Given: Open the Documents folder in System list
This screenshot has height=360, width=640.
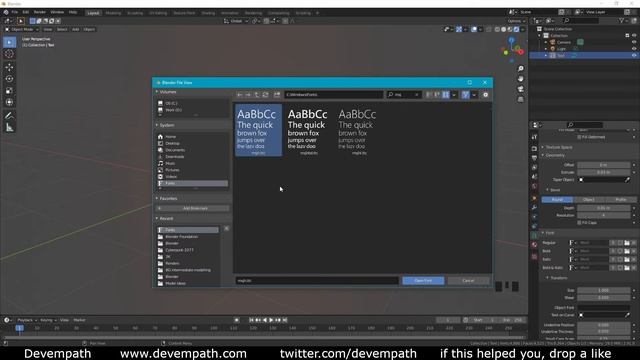Looking at the screenshot, I should [175, 150].
